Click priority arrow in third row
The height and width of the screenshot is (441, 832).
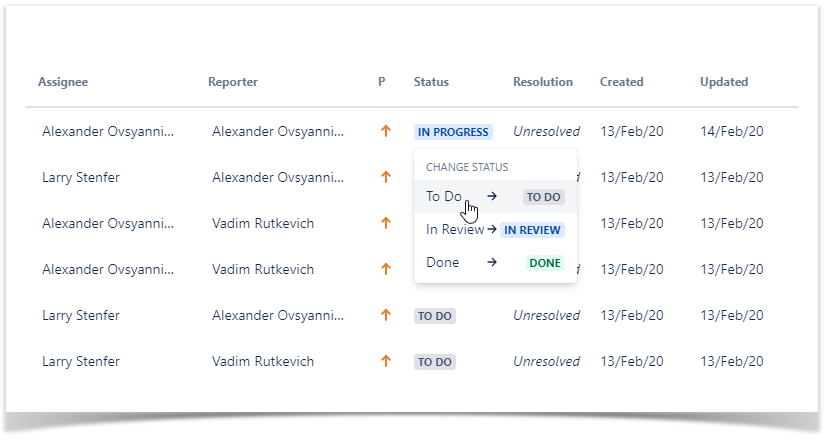pos(385,223)
